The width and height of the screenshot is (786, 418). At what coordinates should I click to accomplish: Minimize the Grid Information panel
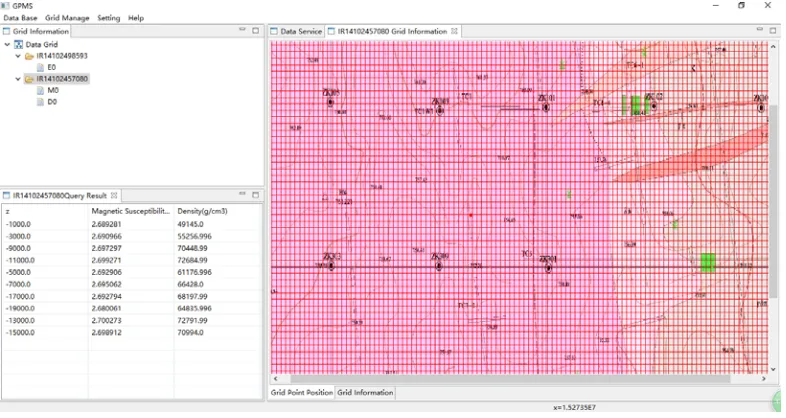(242, 30)
